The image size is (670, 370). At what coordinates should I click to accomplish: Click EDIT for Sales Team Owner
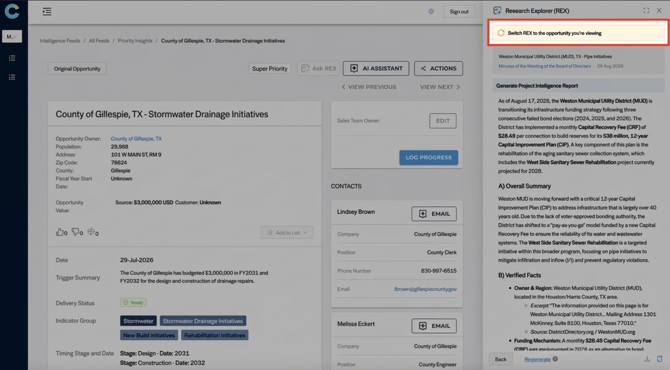tap(443, 121)
